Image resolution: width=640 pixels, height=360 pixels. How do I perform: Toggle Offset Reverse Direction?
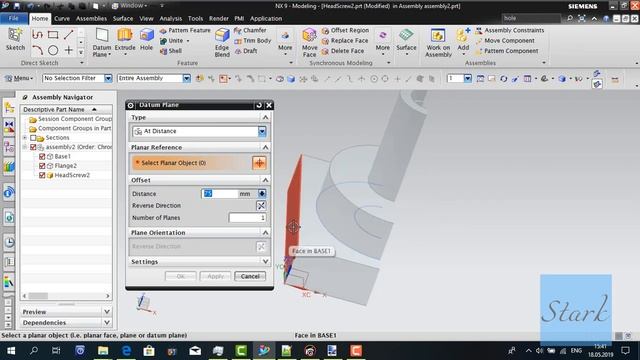(261, 206)
